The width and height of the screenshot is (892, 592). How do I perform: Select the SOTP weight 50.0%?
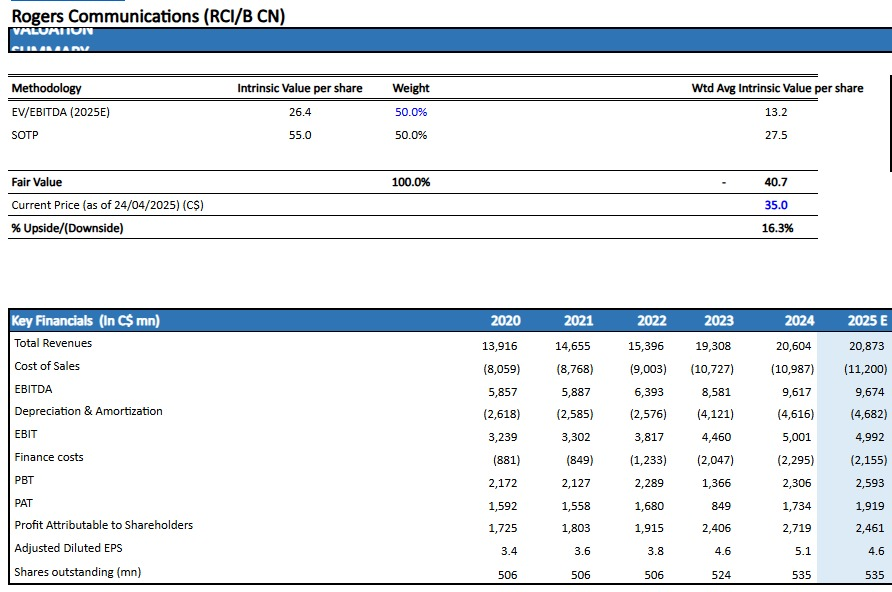point(411,135)
